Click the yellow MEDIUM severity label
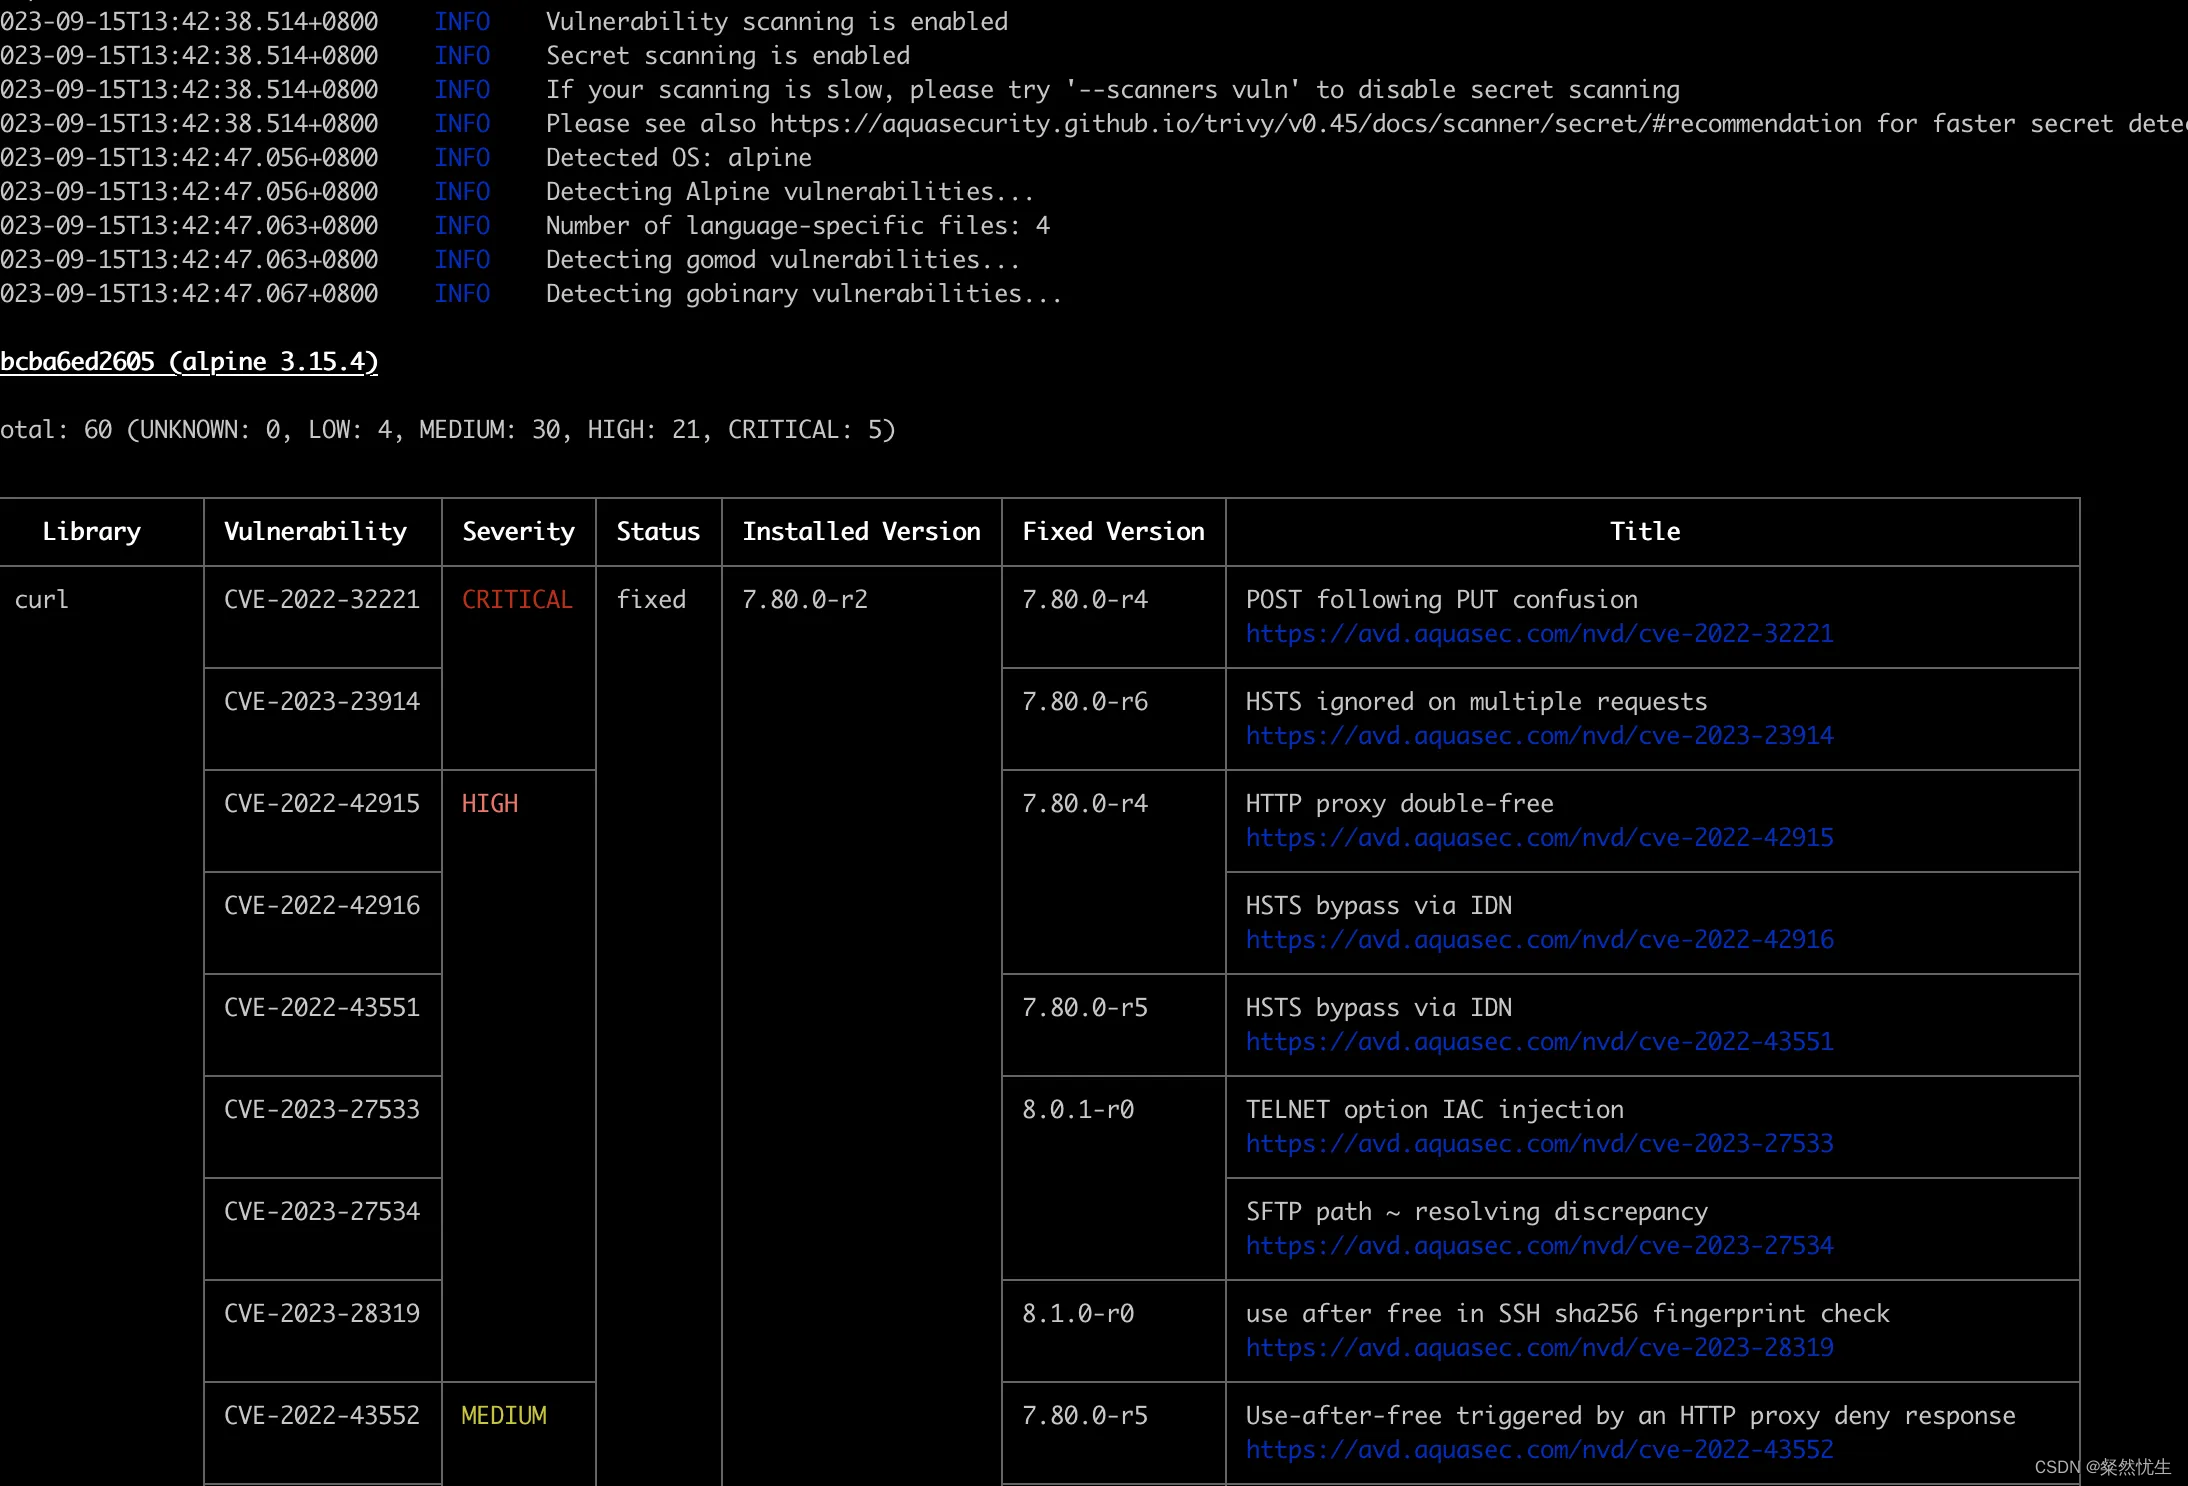Image resolution: width=2188 pixels, height=1486 pixels. [504, 1416]
